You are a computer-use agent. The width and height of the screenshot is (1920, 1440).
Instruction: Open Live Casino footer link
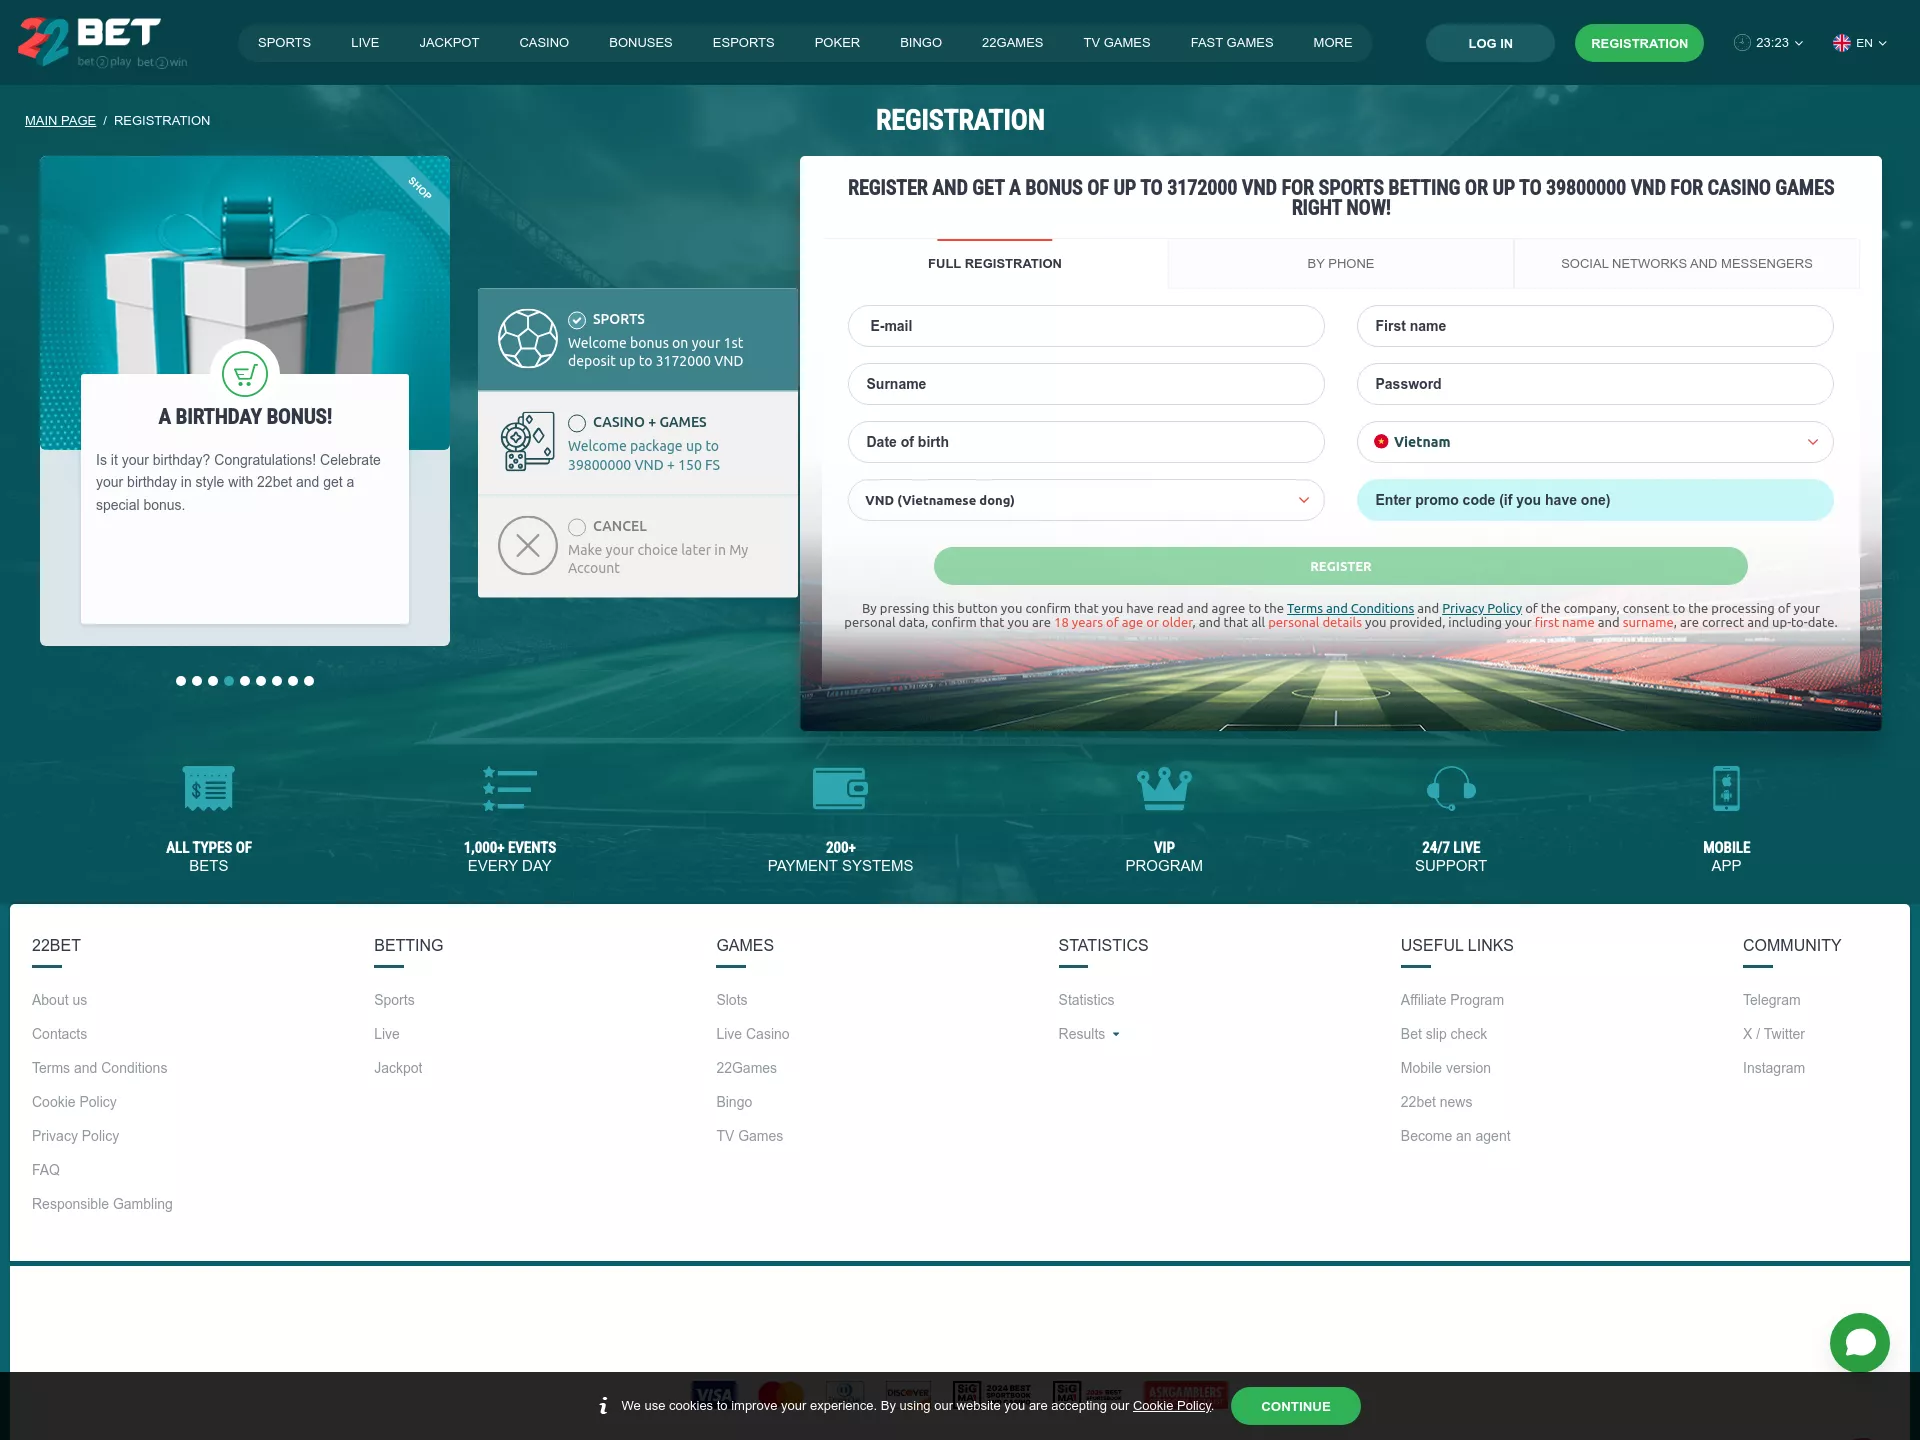752,1034
